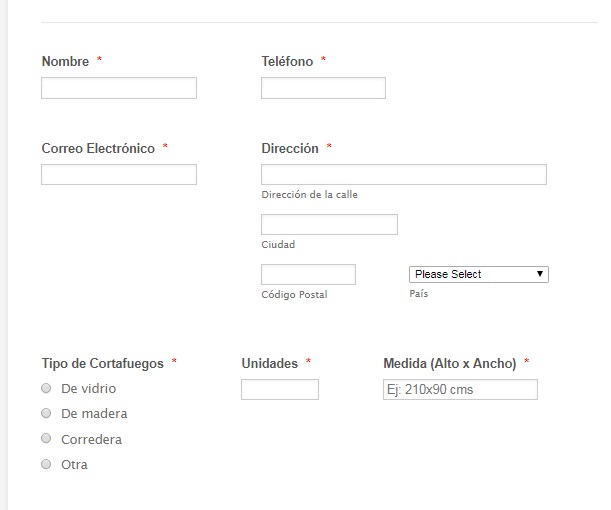Click the street address field
The image size is (611, 510).
tap(403, 175)
